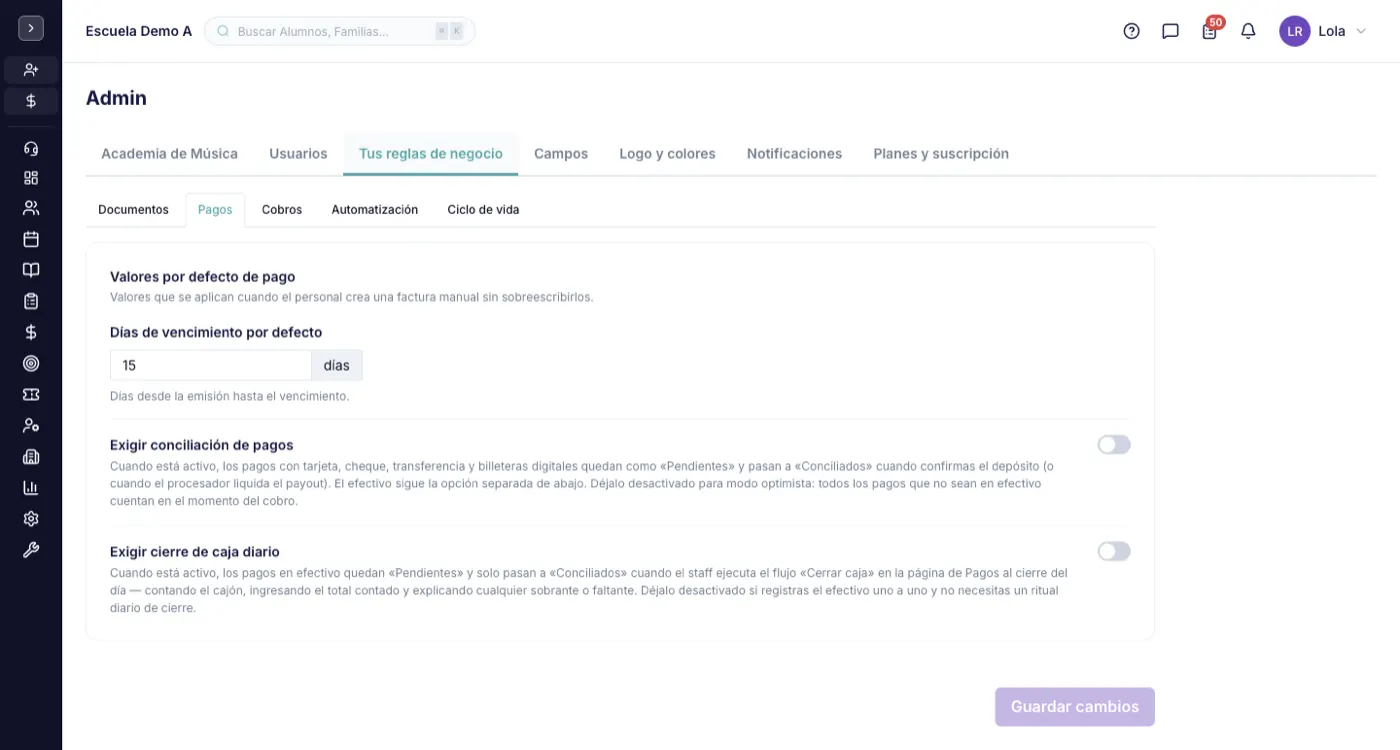Open the headset support icon in sidebar
The height and width of the screenshot is (750, 1400).
pos(31,149)
